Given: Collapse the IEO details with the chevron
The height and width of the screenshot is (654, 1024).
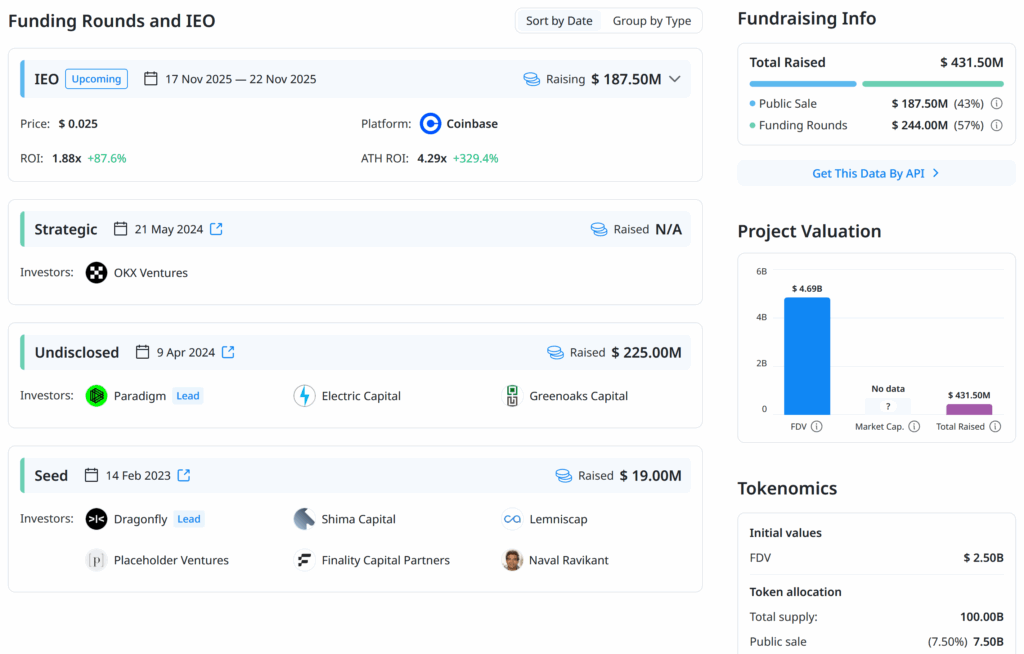Looking at the screenshot, I should coord(673,78).
